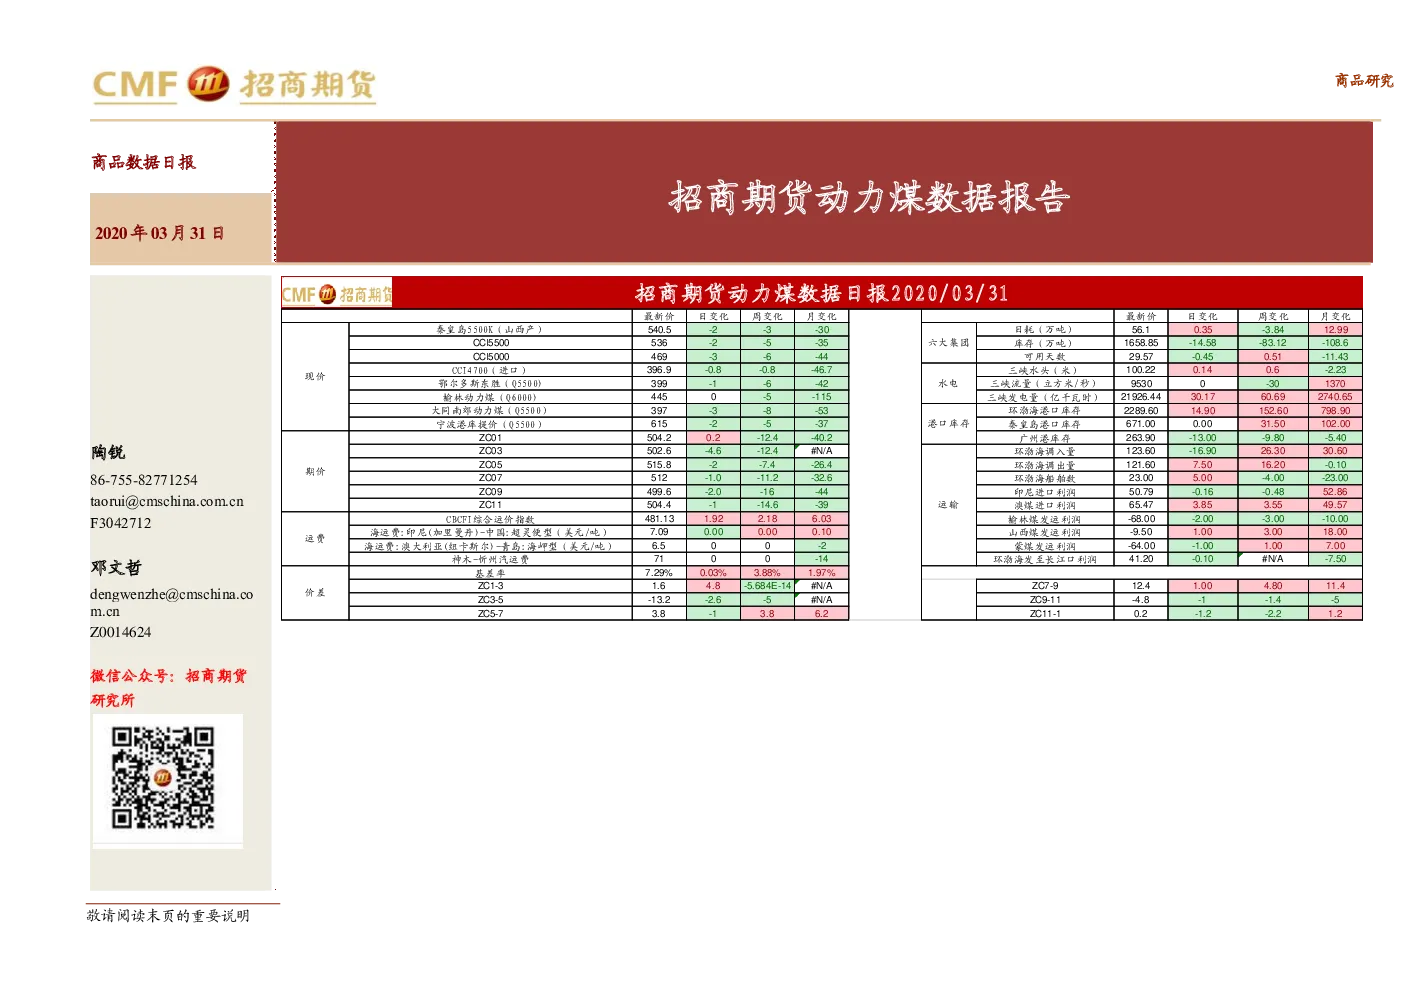1403x992 pixels.
Task: Click the CMF 招商期货 logo in the page header
Action: (234, 85)
